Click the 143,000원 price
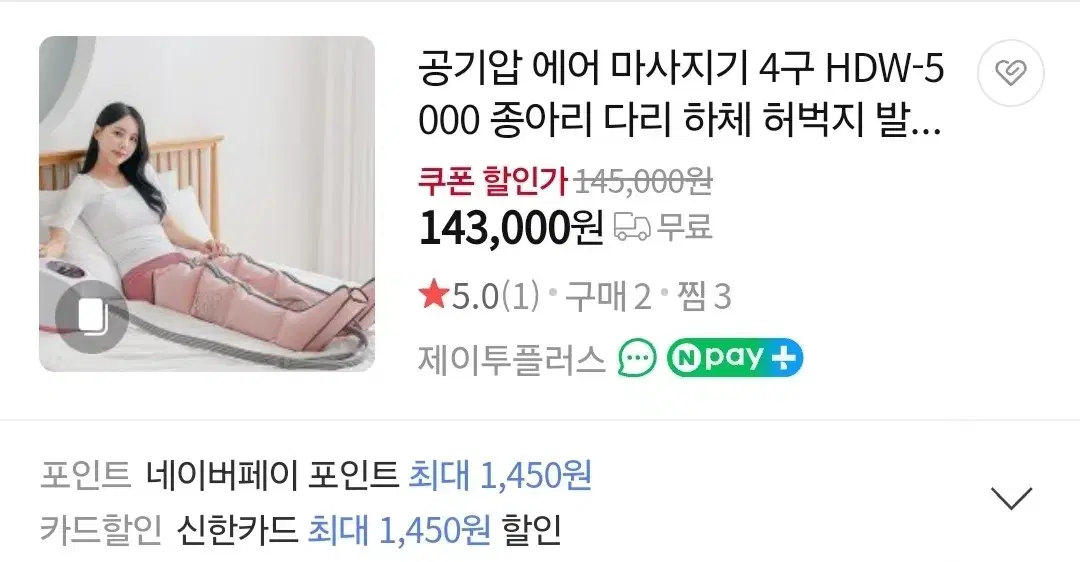1080x562 pixels. point(510,228)
